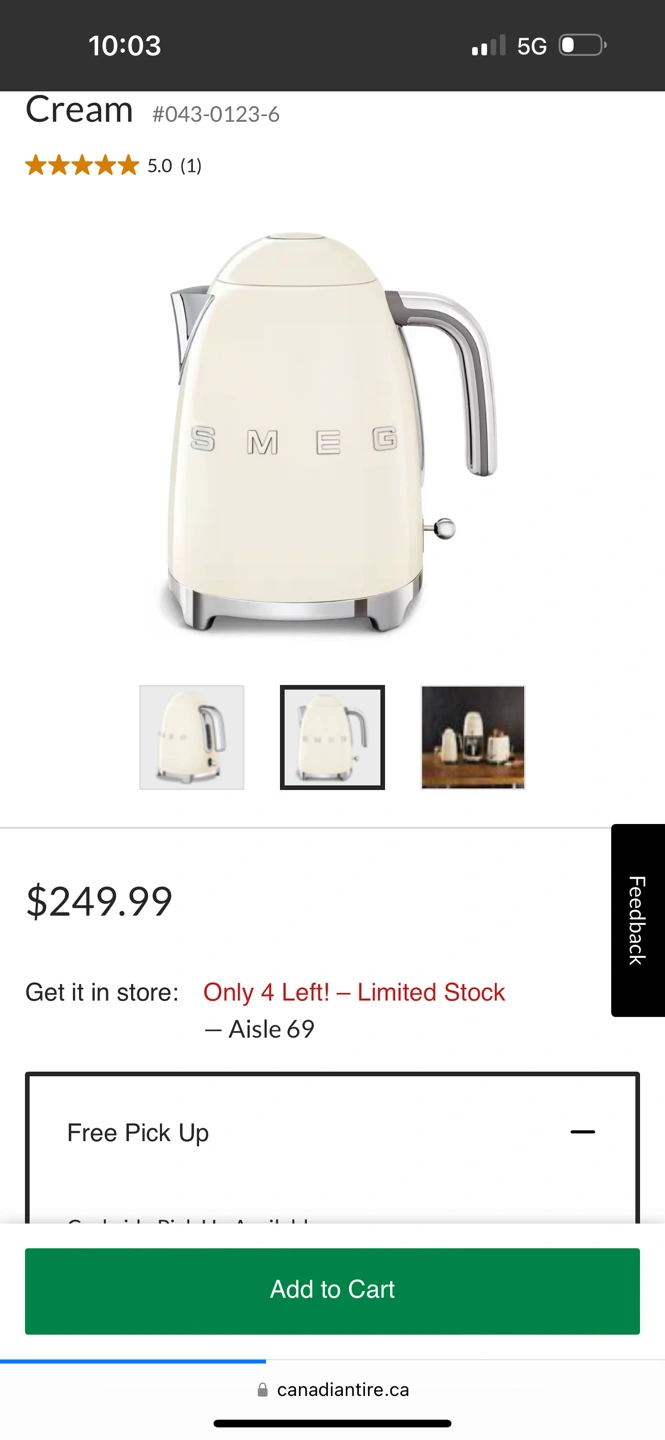Tap the padlock icon beside the URL
Image resolution: width=665 pixels, height=1440 pixels.
tap(263, 1389)
